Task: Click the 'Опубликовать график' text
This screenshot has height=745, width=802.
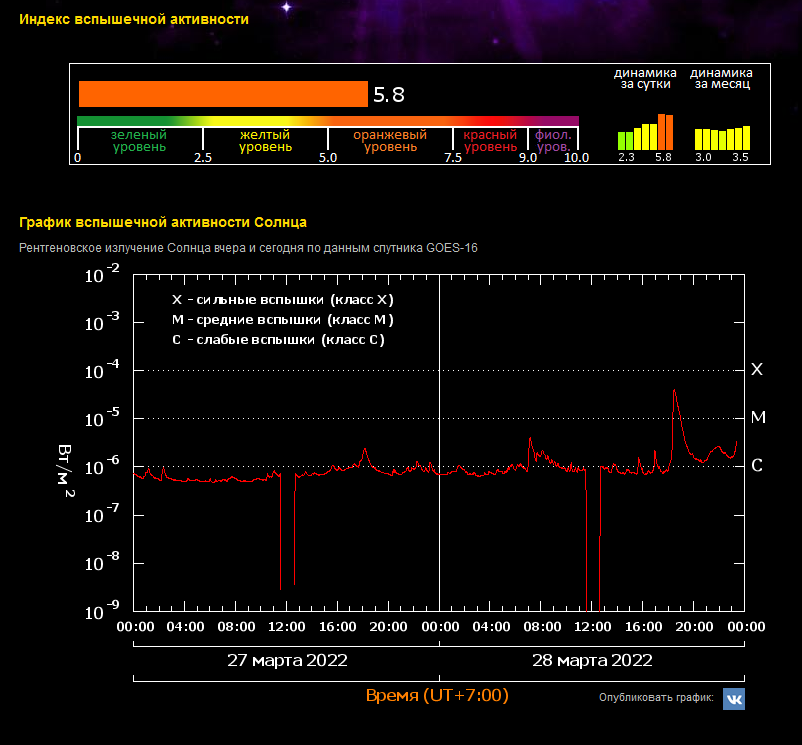Action: click(656, 697)
